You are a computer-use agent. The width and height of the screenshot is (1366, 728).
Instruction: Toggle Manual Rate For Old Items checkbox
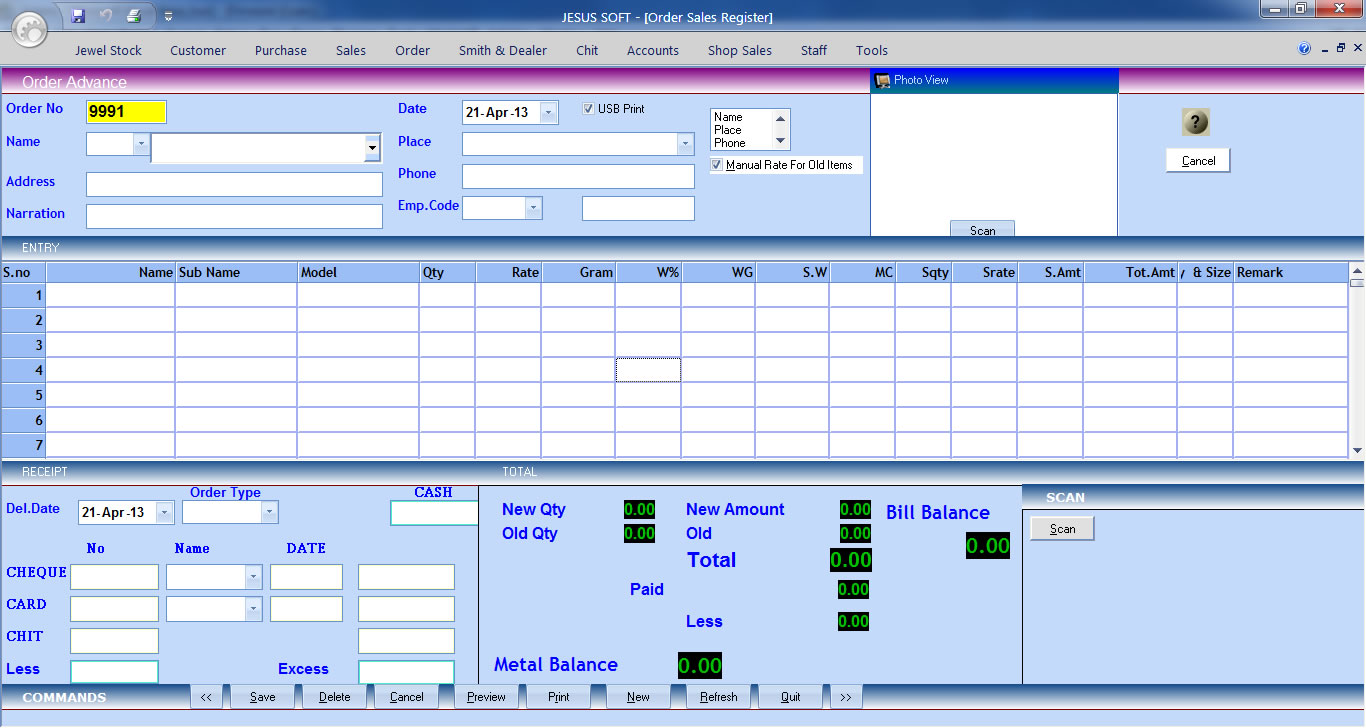point(716,165)
